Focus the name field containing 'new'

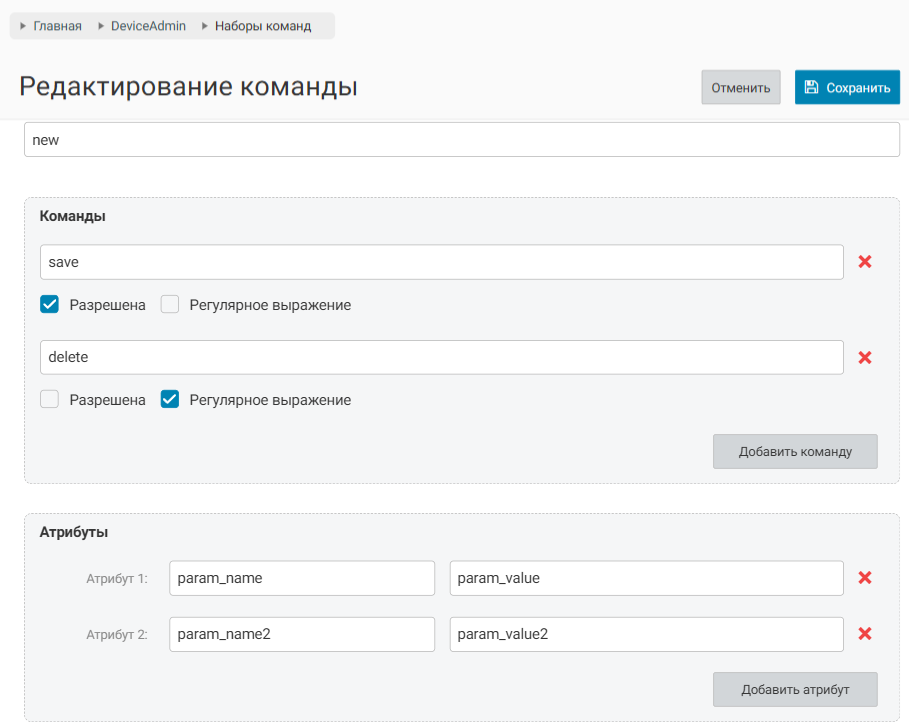point(461,140)
